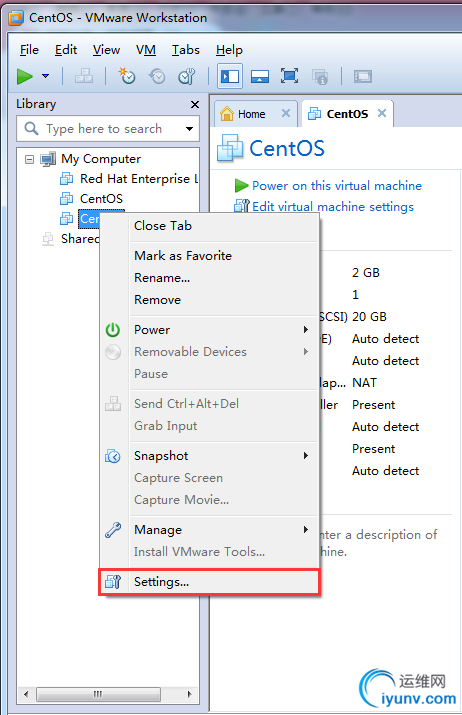Click the revert to snapshot toolbar icon
This screenshot has height=715, width=462.
(x=157, y=76)
